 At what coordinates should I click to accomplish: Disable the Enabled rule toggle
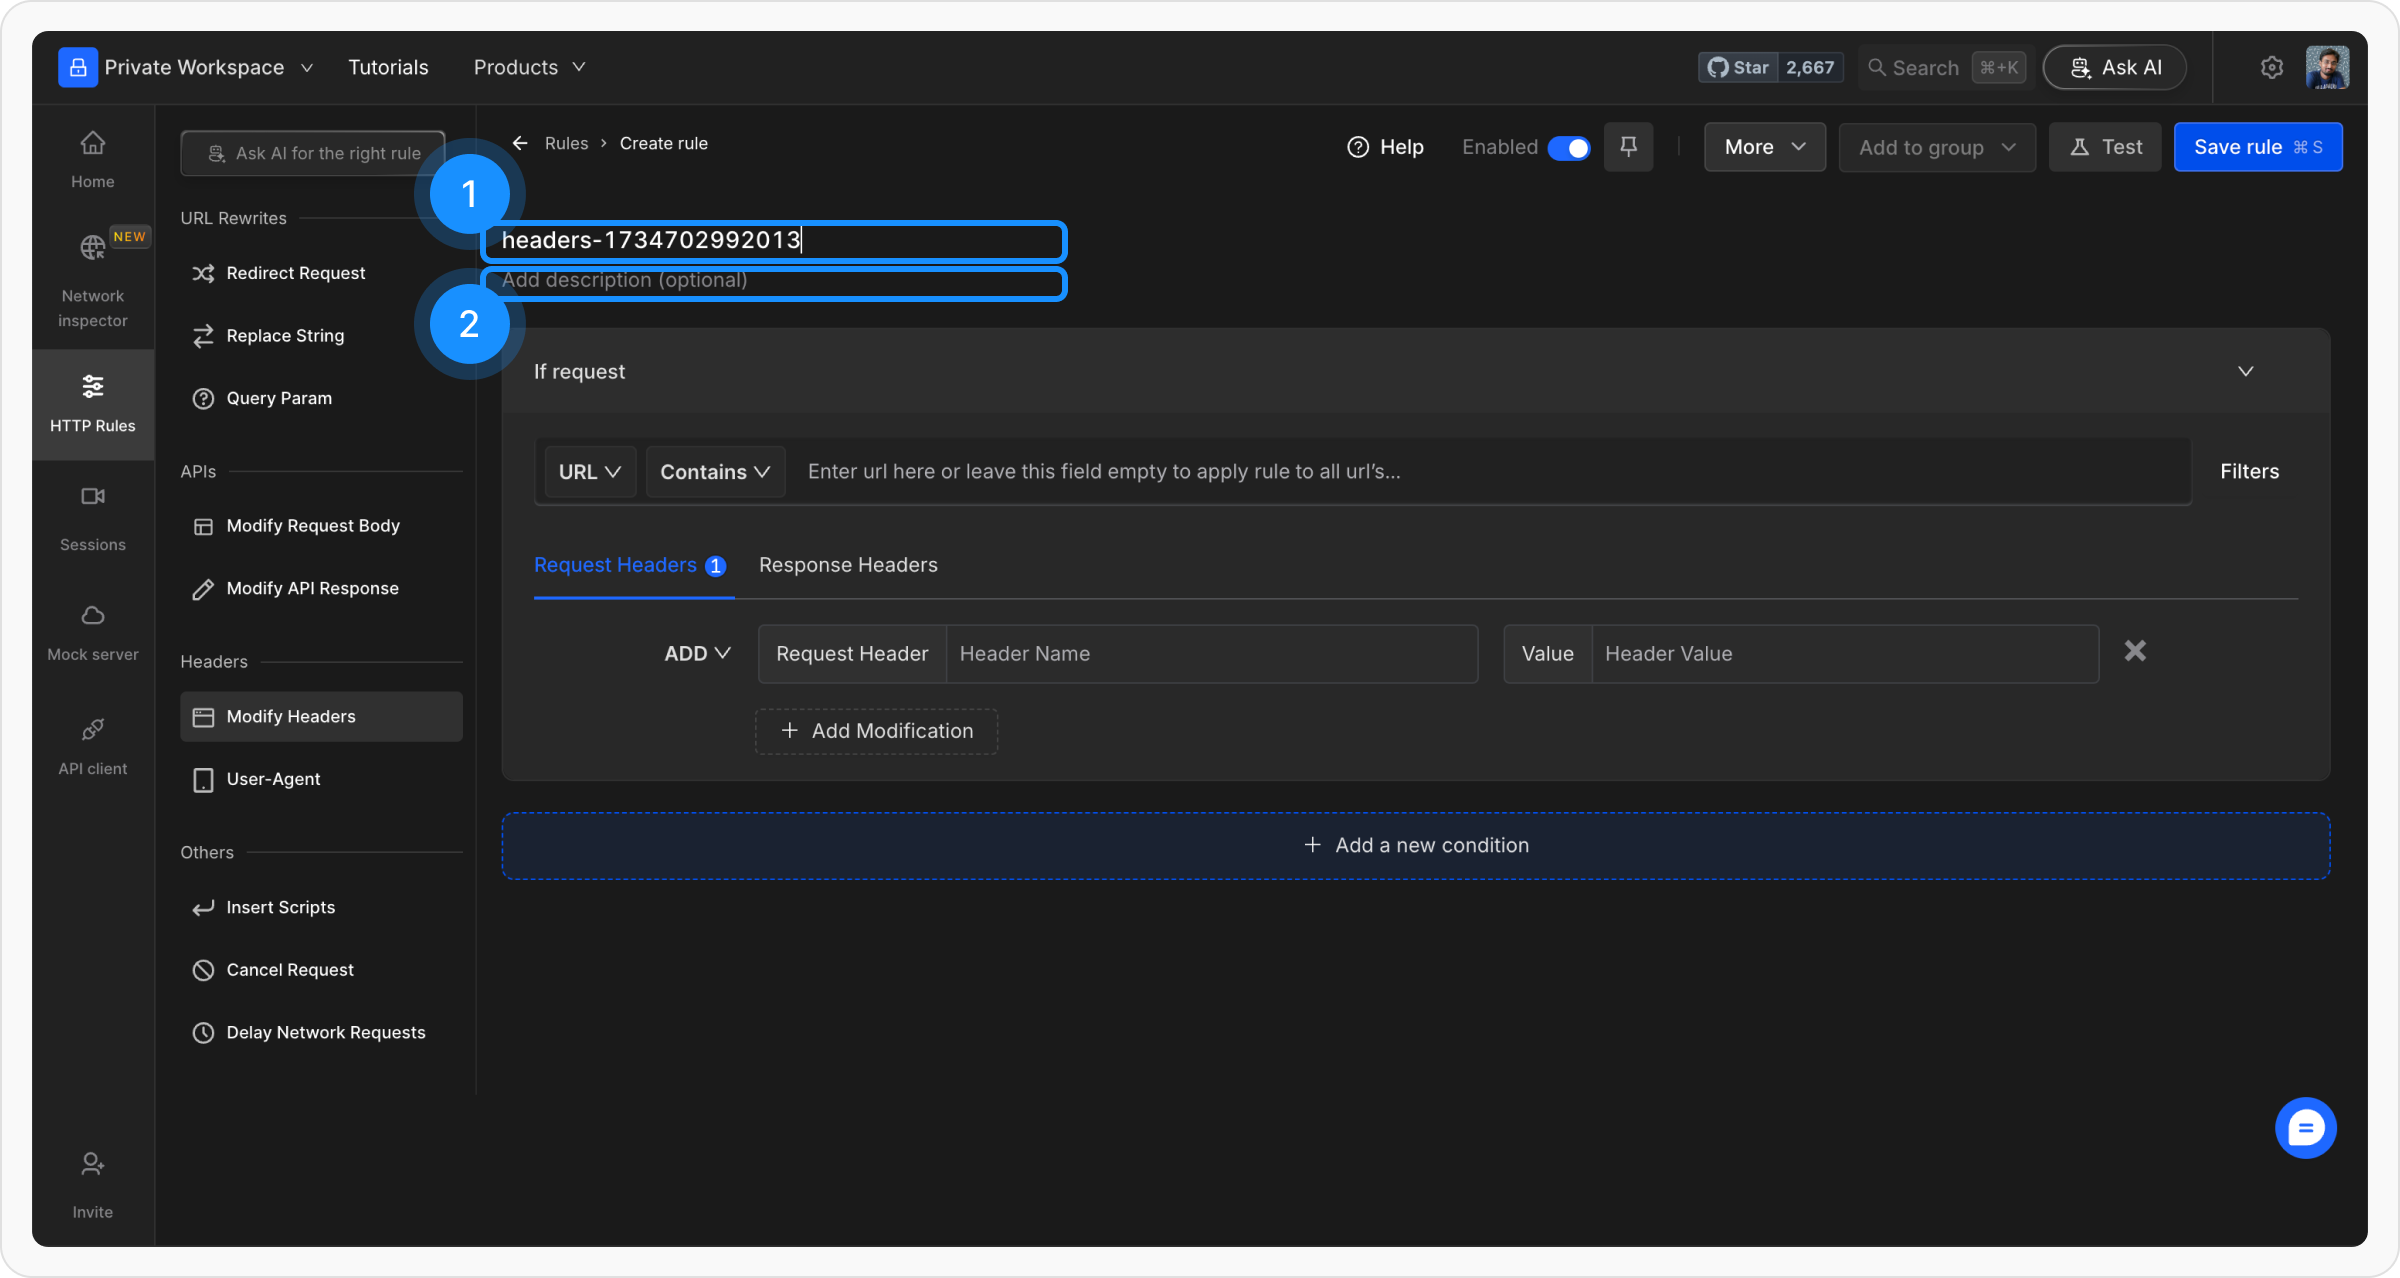tap(1568, 148)
